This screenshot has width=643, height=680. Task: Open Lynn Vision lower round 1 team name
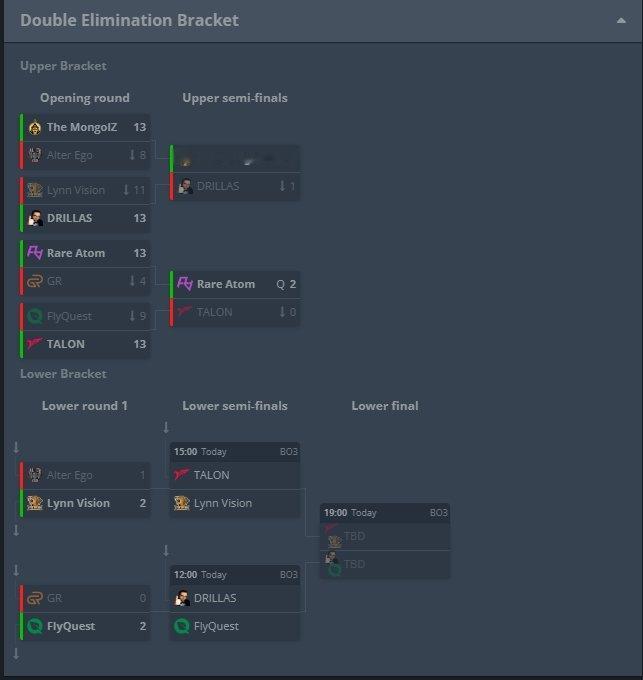(78, 503)
